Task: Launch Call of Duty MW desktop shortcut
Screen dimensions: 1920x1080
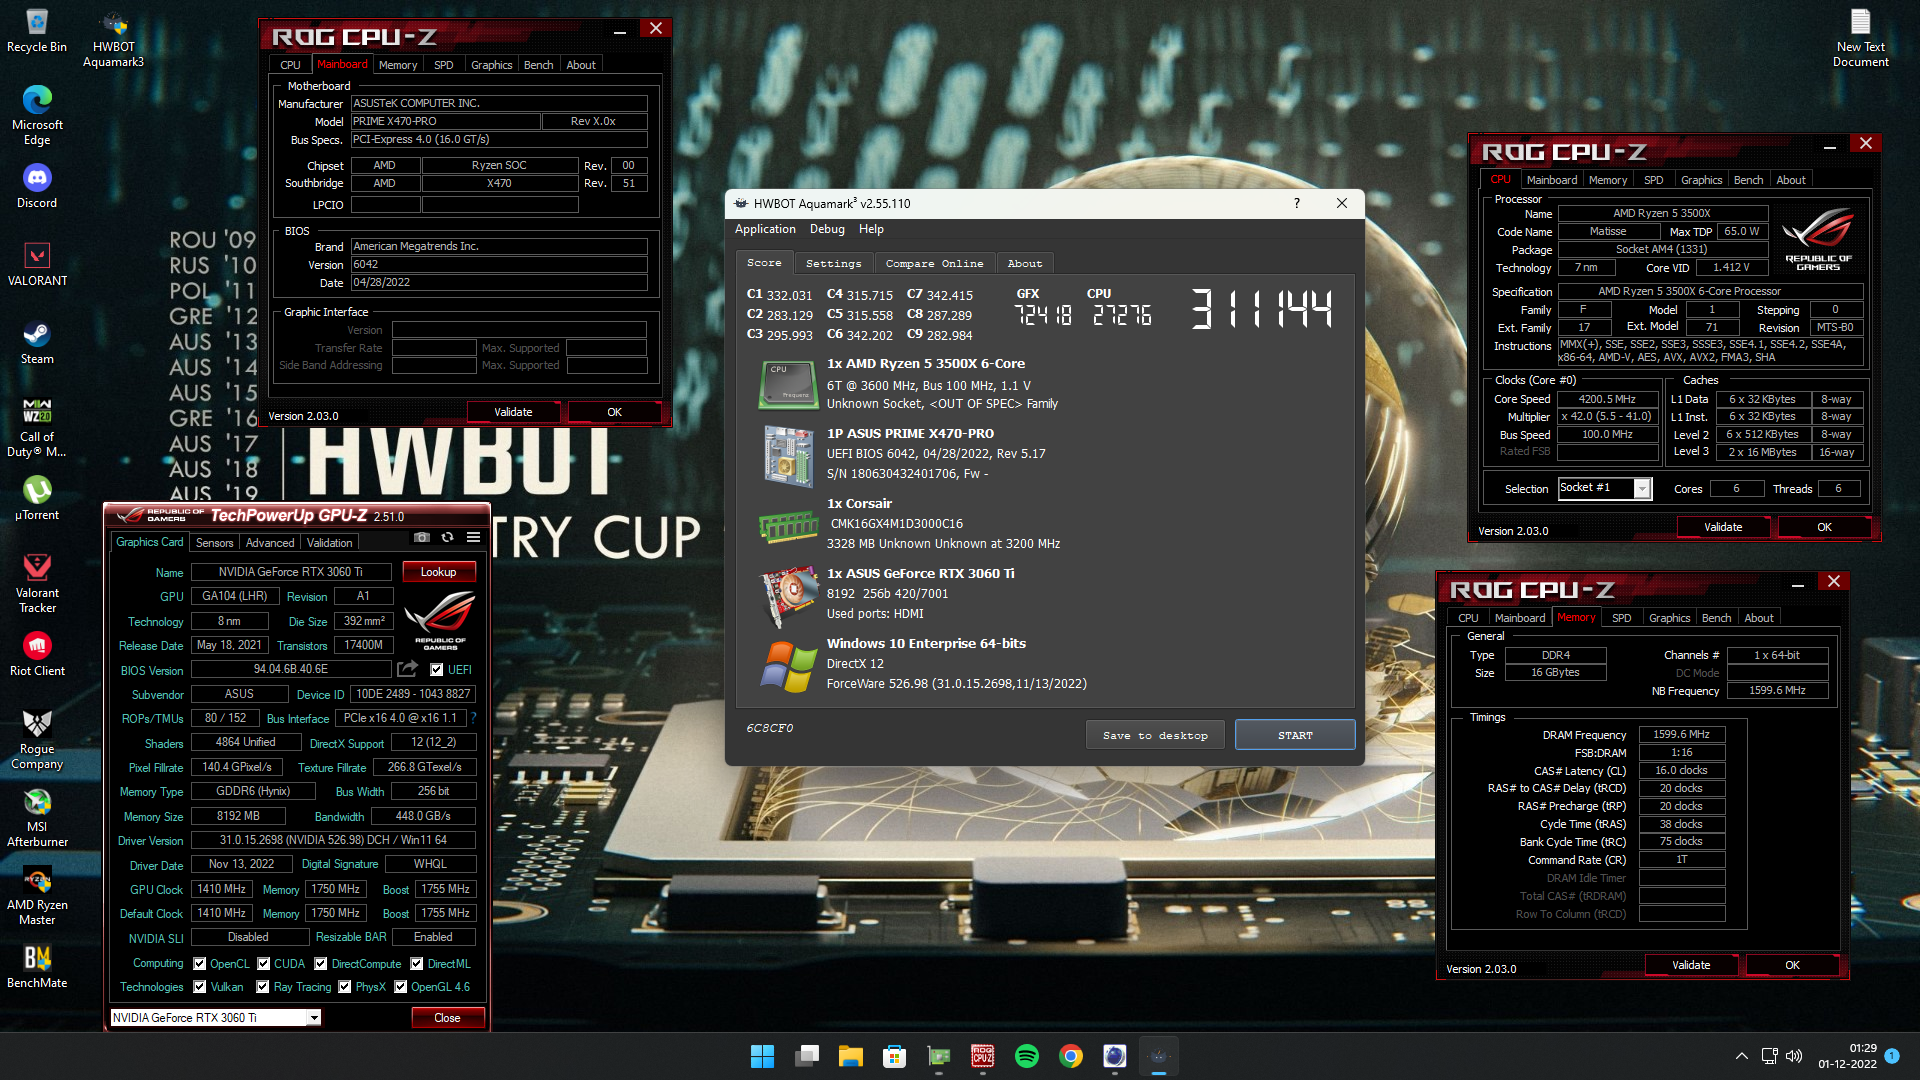Action: point(37,428)
